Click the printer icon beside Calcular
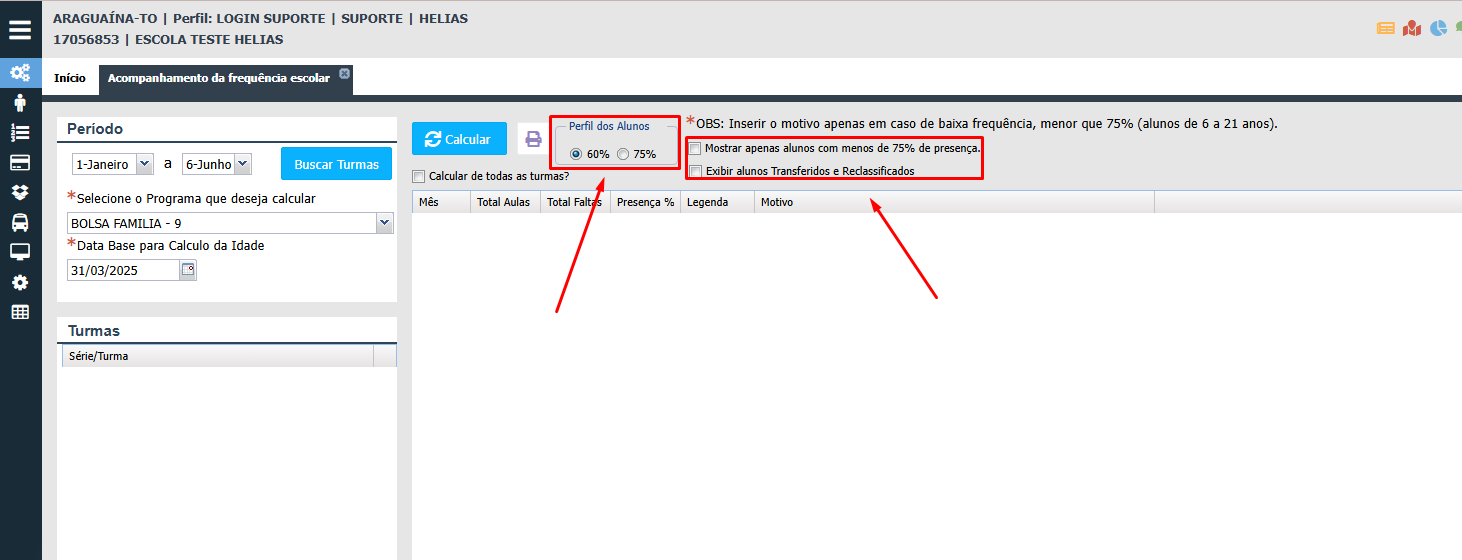This screenshot has height=560, width=1462. pyautogui.click(x=533, y=139)
